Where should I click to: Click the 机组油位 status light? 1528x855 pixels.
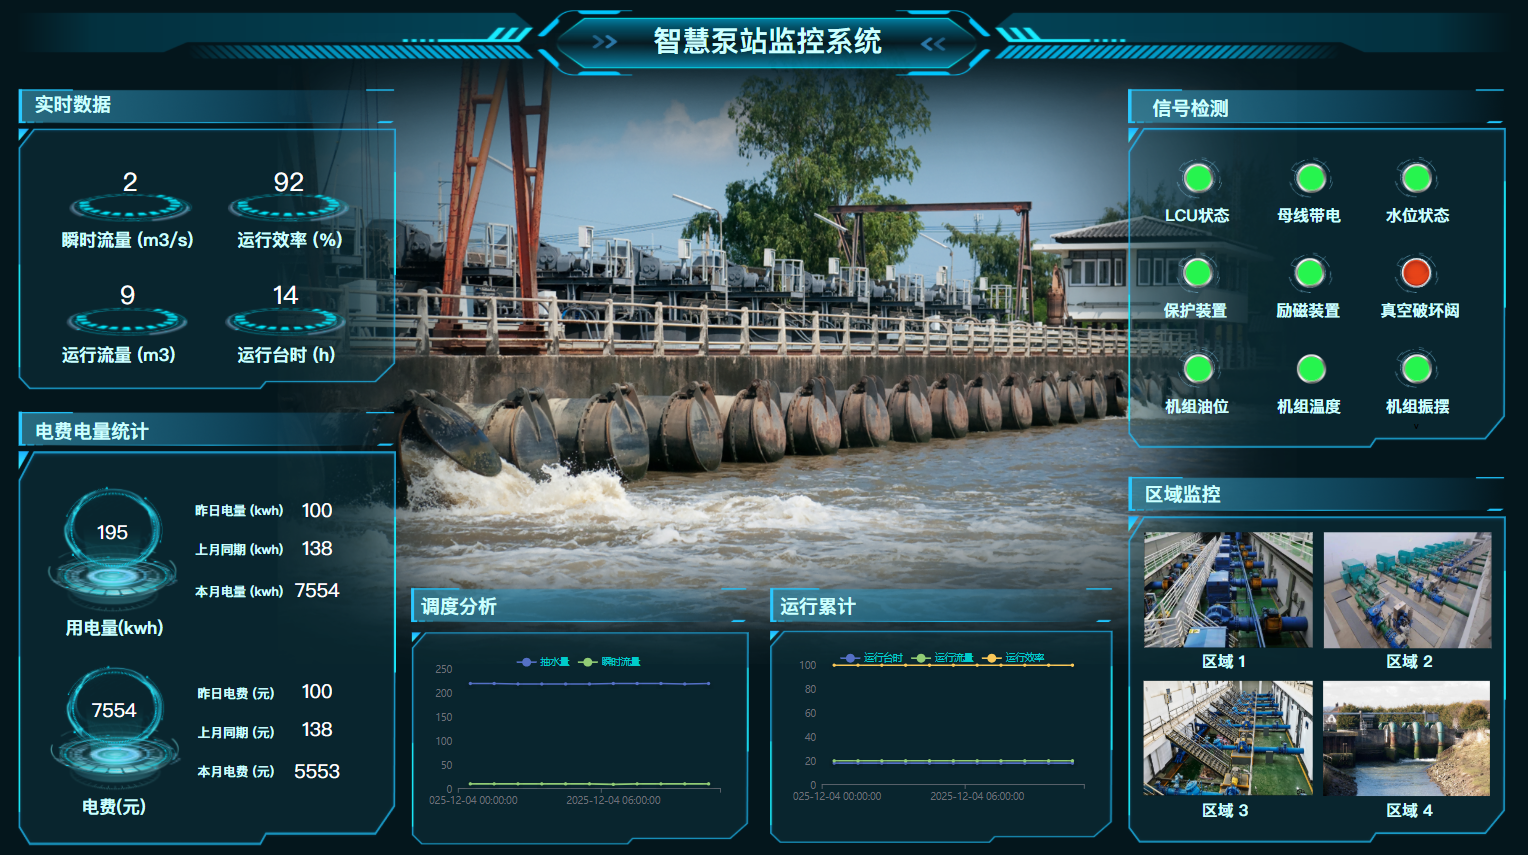1198,369
